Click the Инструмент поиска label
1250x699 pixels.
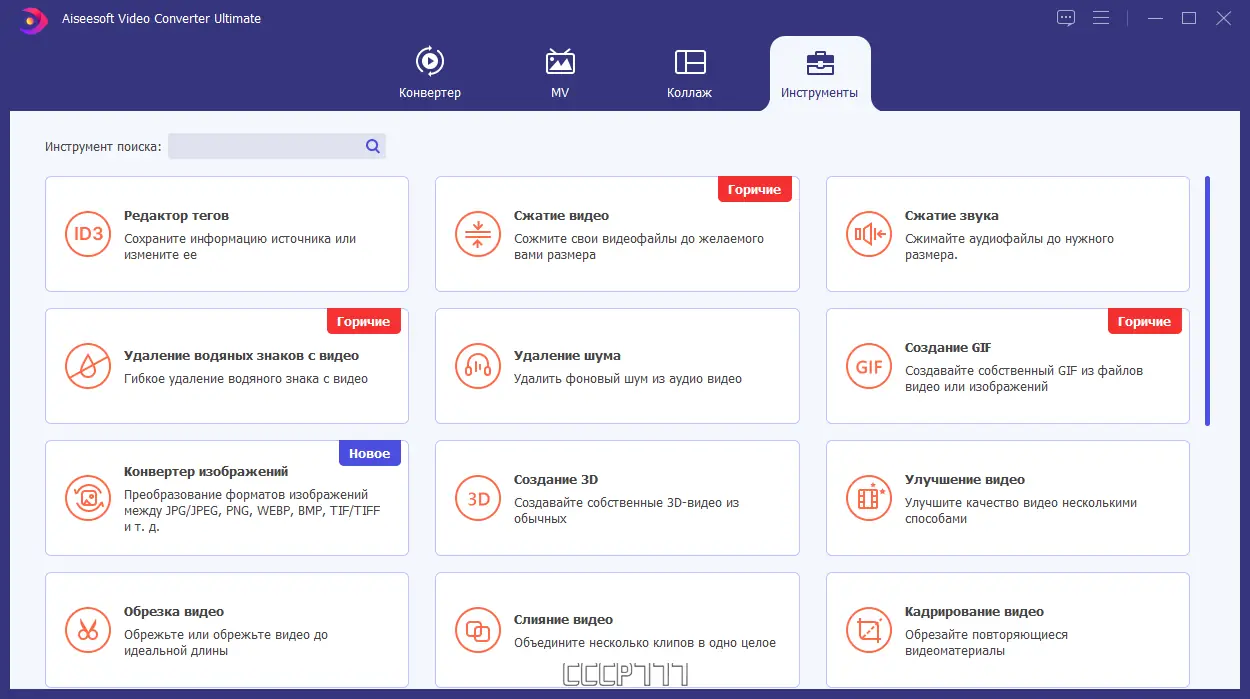click(x=103, y=146)
